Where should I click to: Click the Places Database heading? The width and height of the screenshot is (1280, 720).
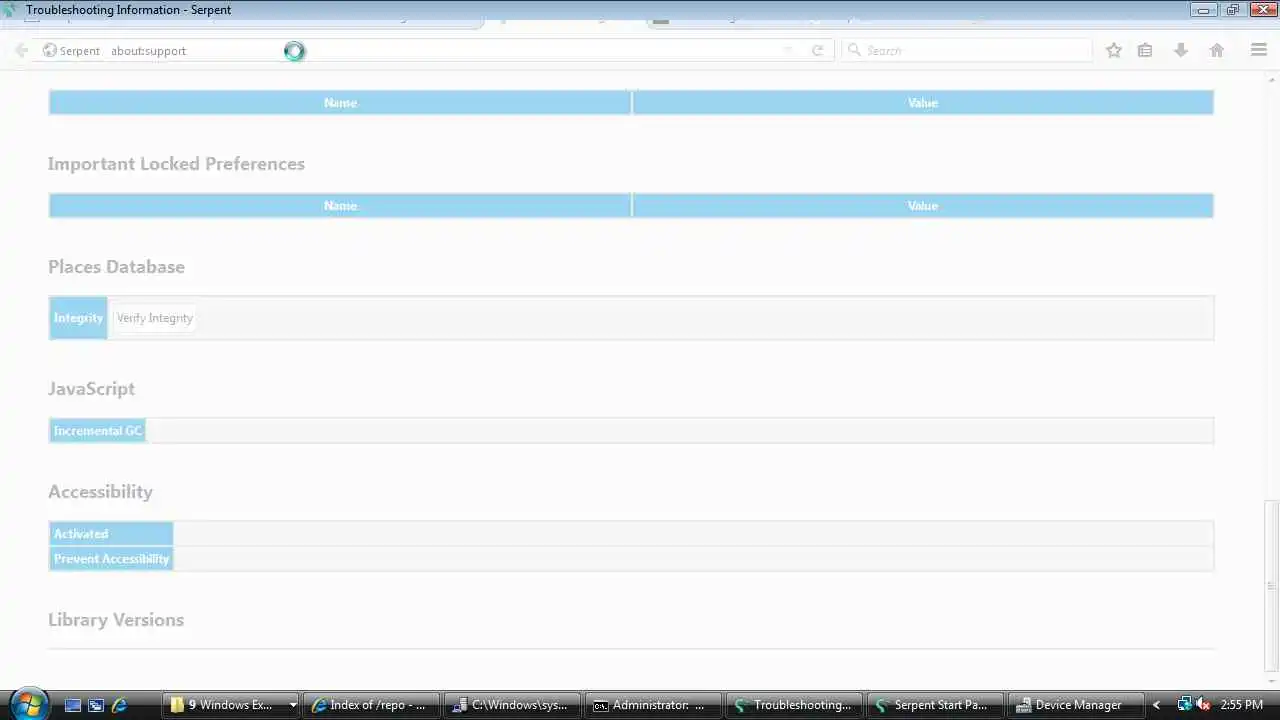(116, 267)
